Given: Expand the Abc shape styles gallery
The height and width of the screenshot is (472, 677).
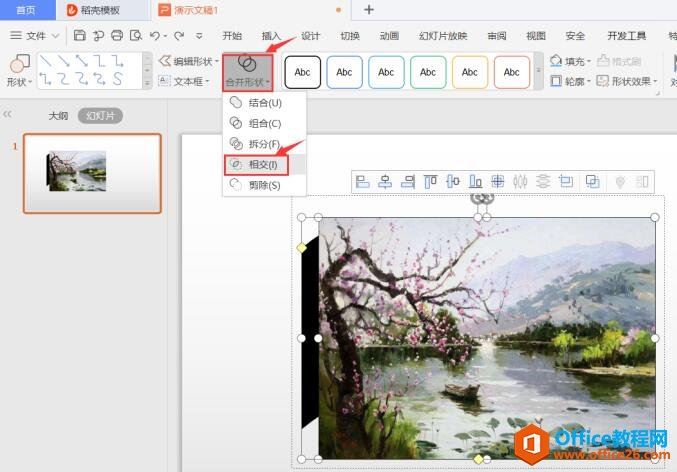Looking at the screenshot, I should 538,71.
